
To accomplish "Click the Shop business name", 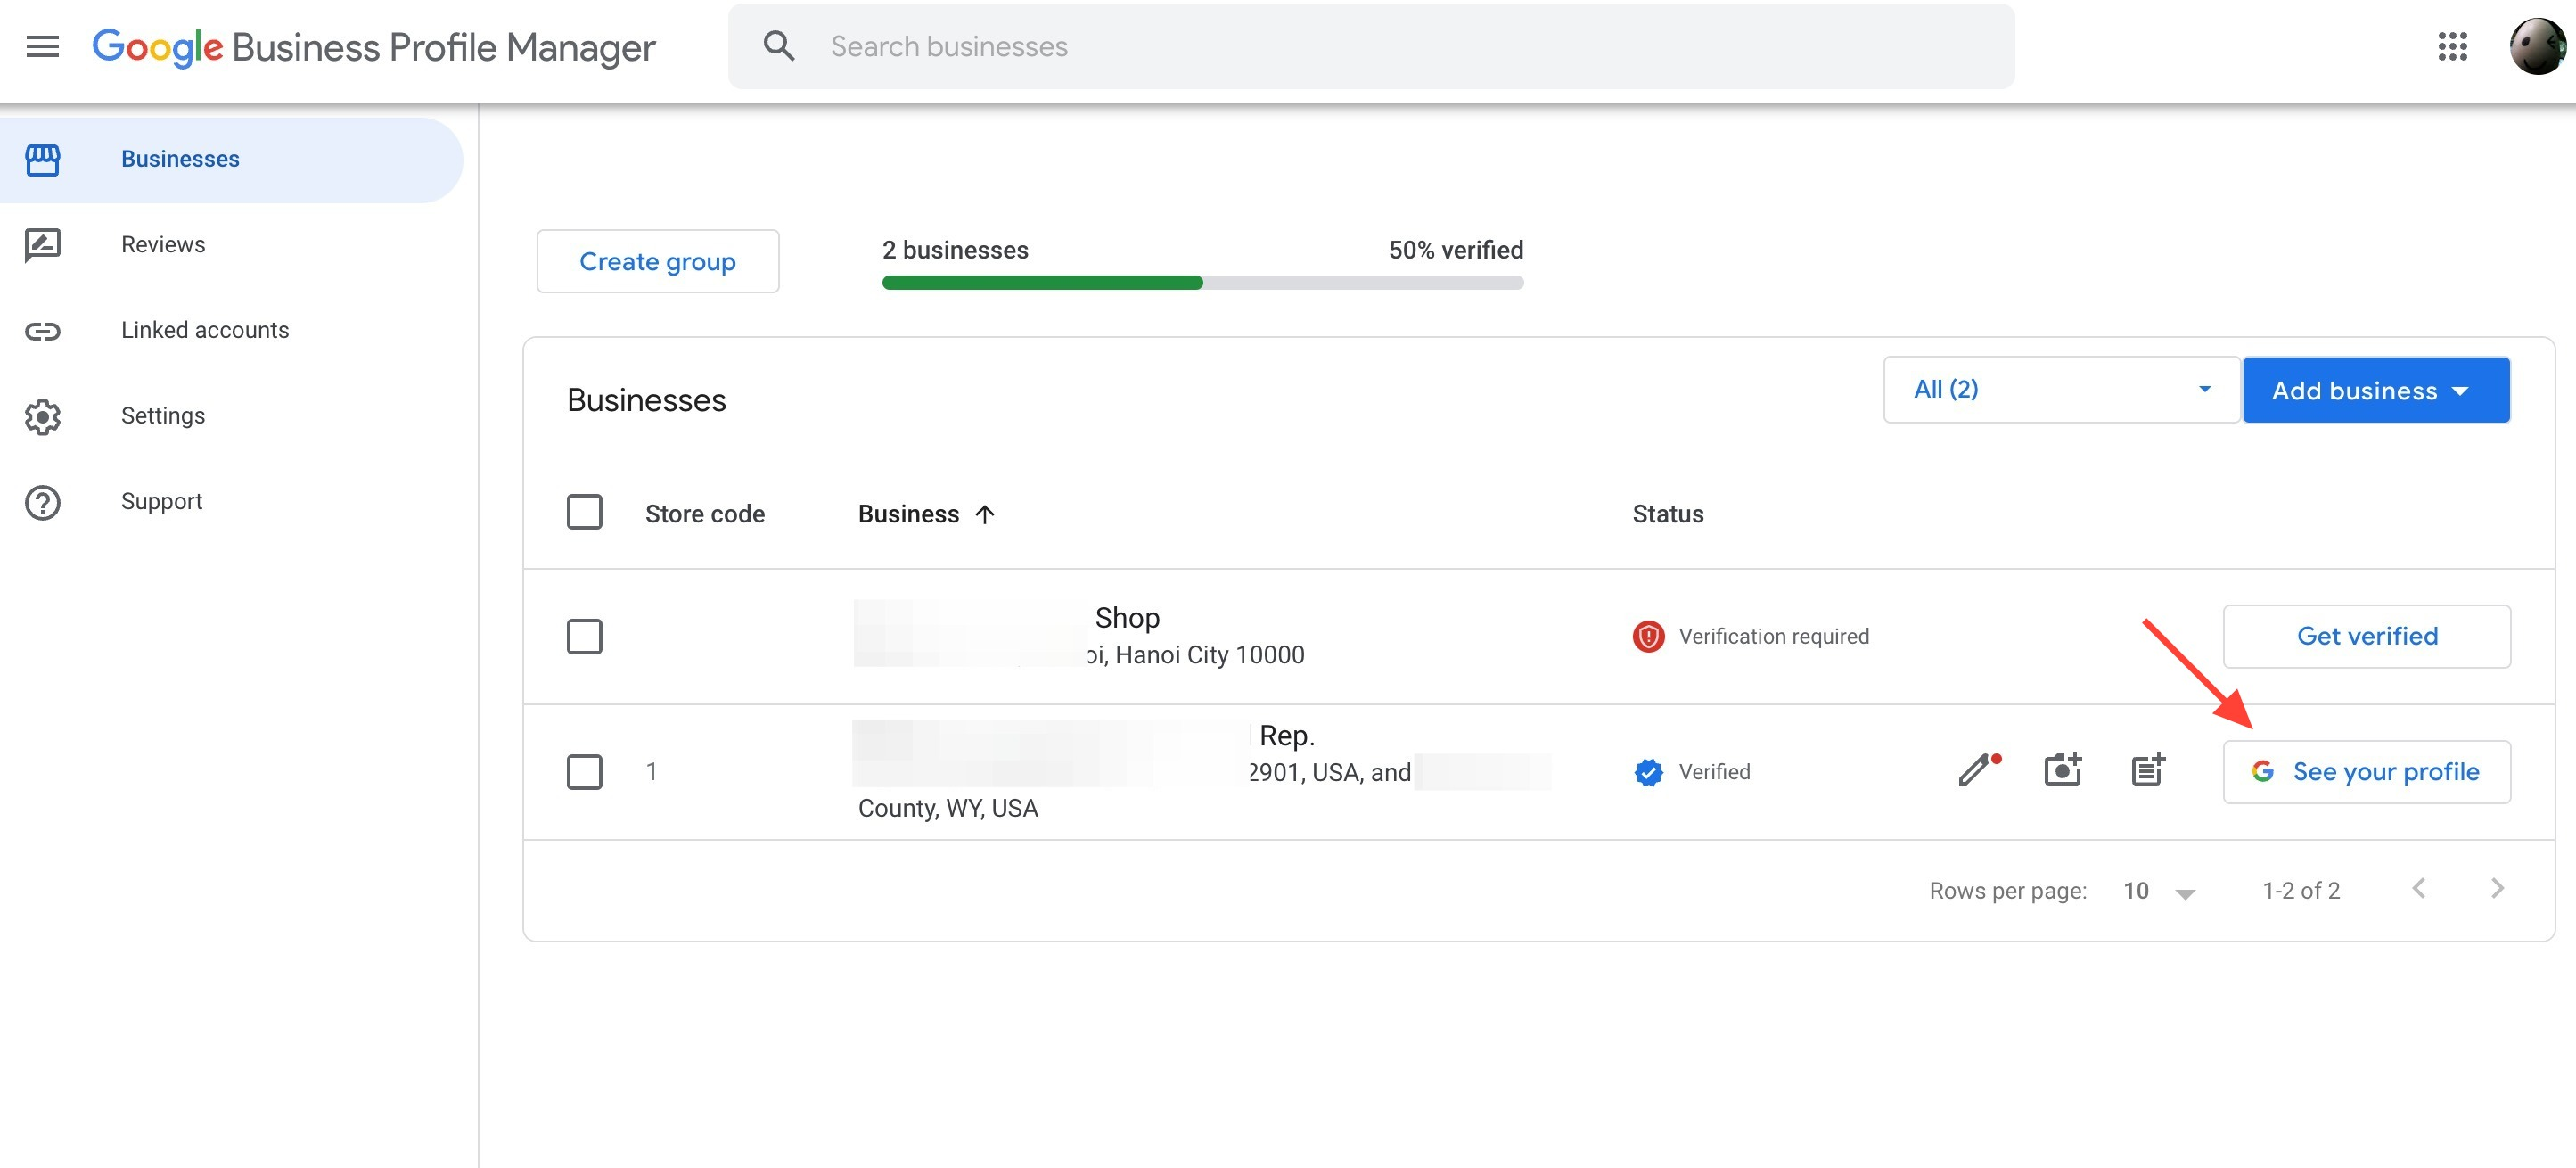I will pyautogui.click(x=1127, y=618).
